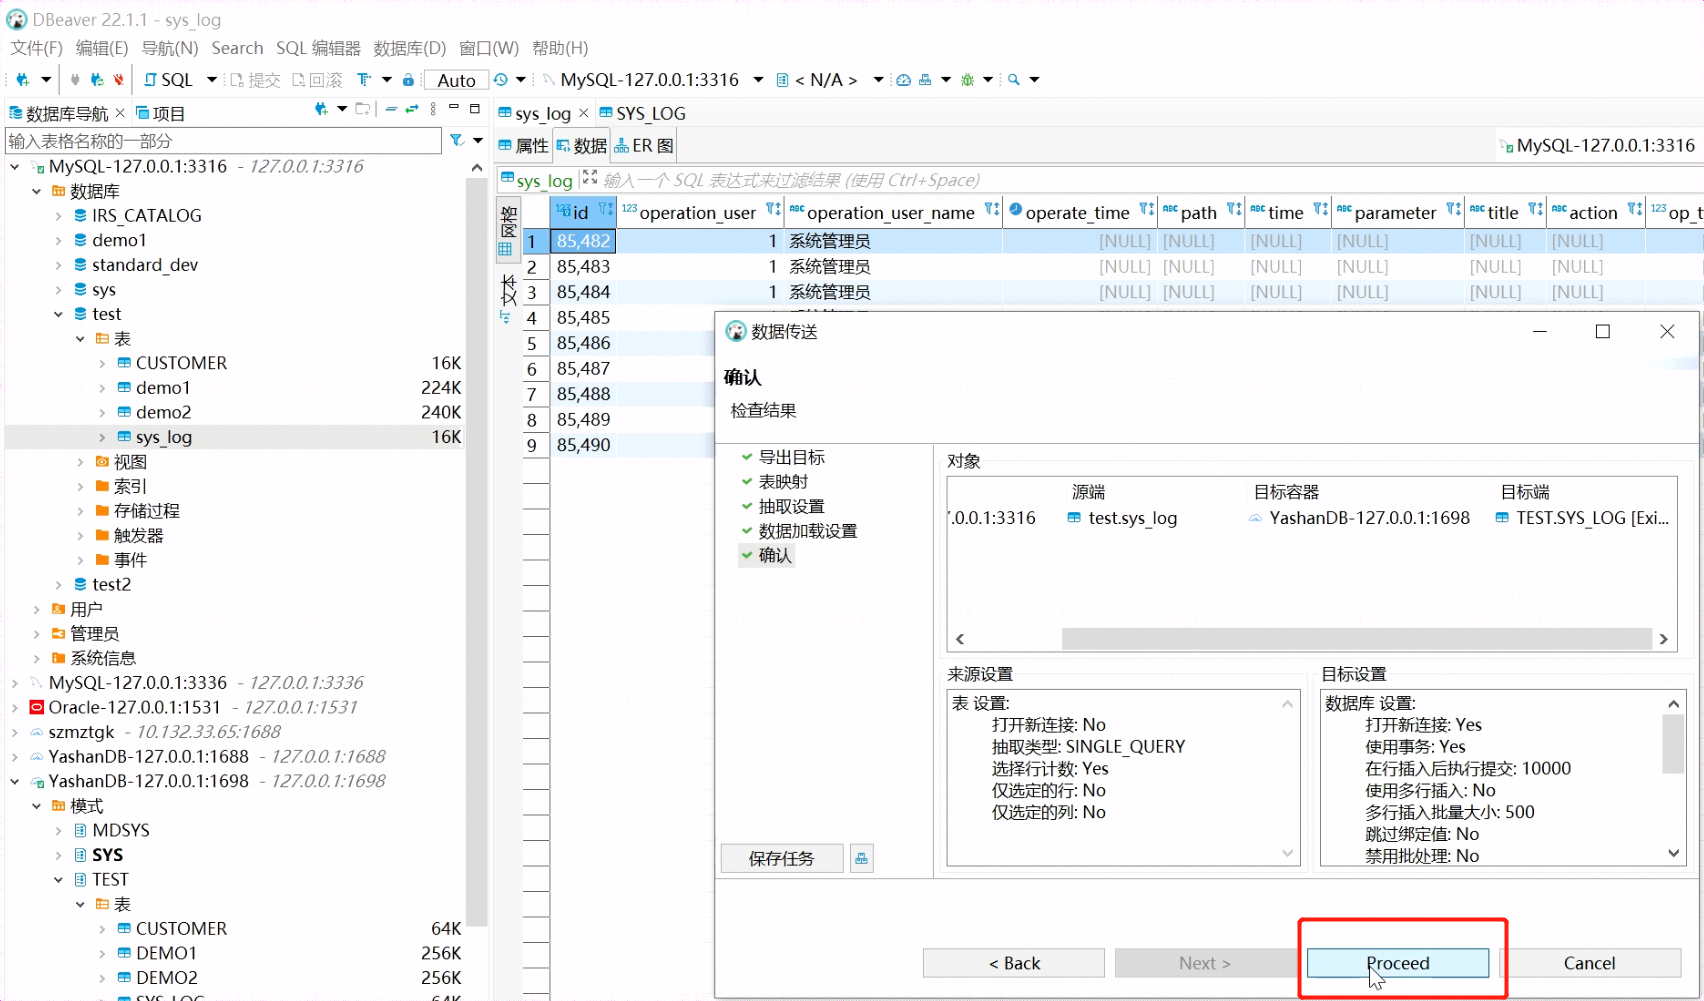Screen dimensions: 1704x1001
Task: Expand the MDSYS schema node
Action: [x=59, y=830]
